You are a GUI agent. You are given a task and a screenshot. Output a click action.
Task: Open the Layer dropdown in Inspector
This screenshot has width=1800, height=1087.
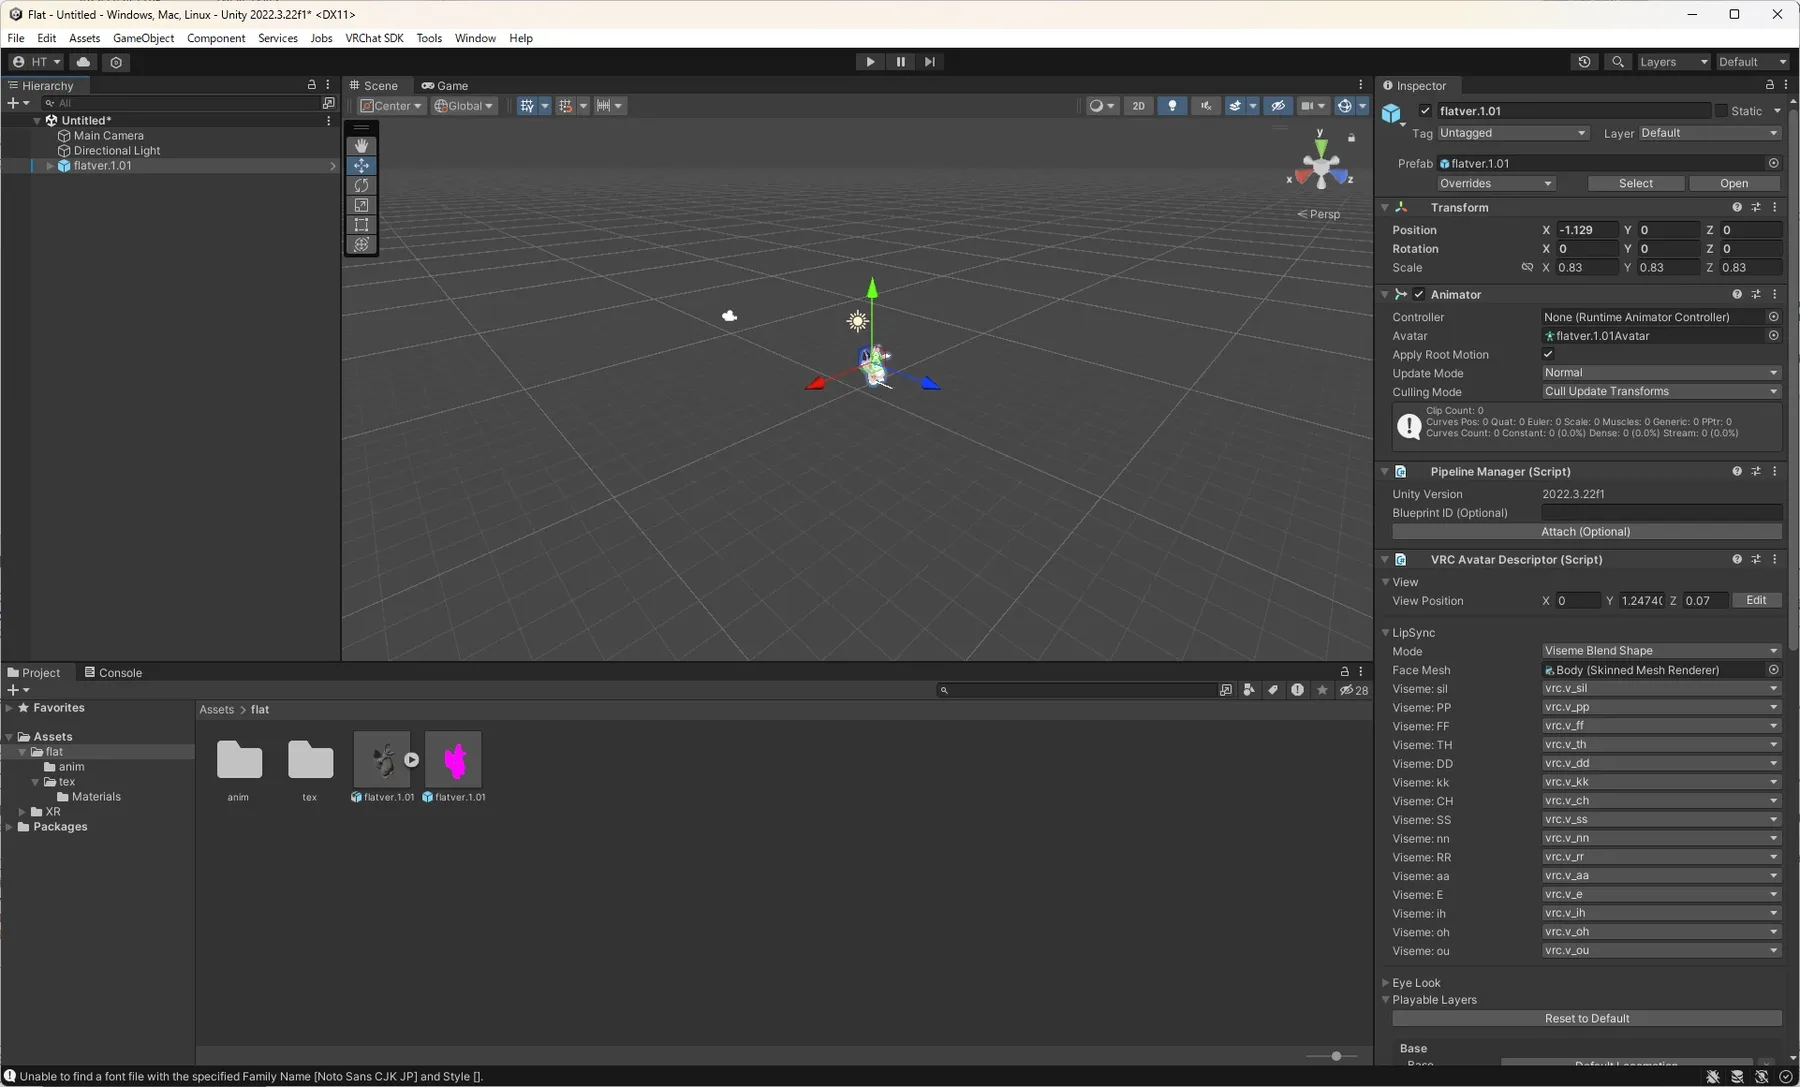[x=1710, y=133]
